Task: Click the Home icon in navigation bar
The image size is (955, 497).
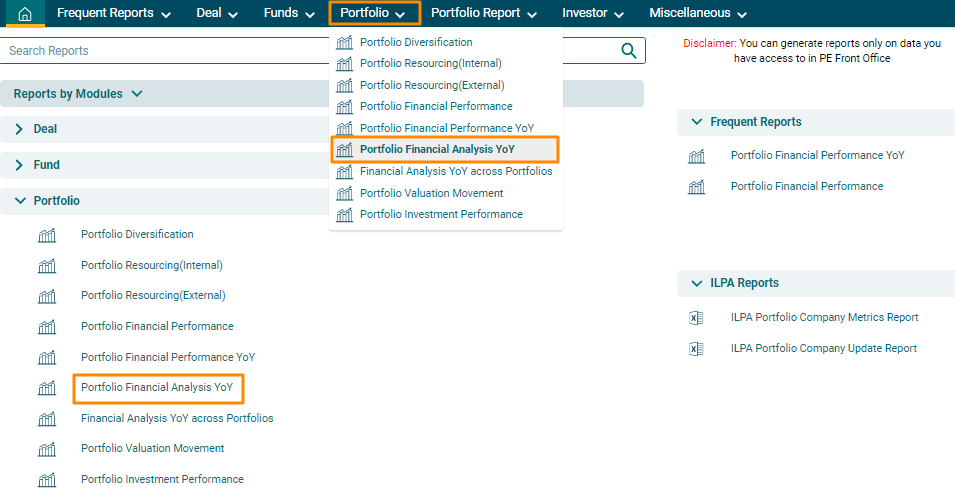Action: (25, 14)
